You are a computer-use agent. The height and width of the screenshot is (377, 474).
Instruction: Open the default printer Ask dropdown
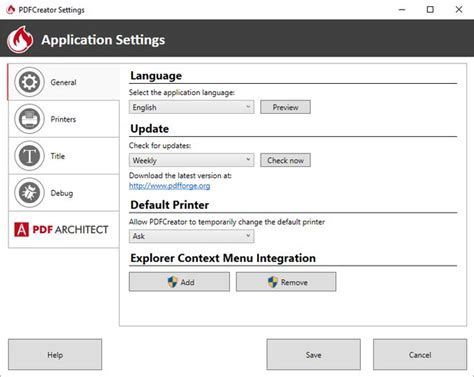191,236
